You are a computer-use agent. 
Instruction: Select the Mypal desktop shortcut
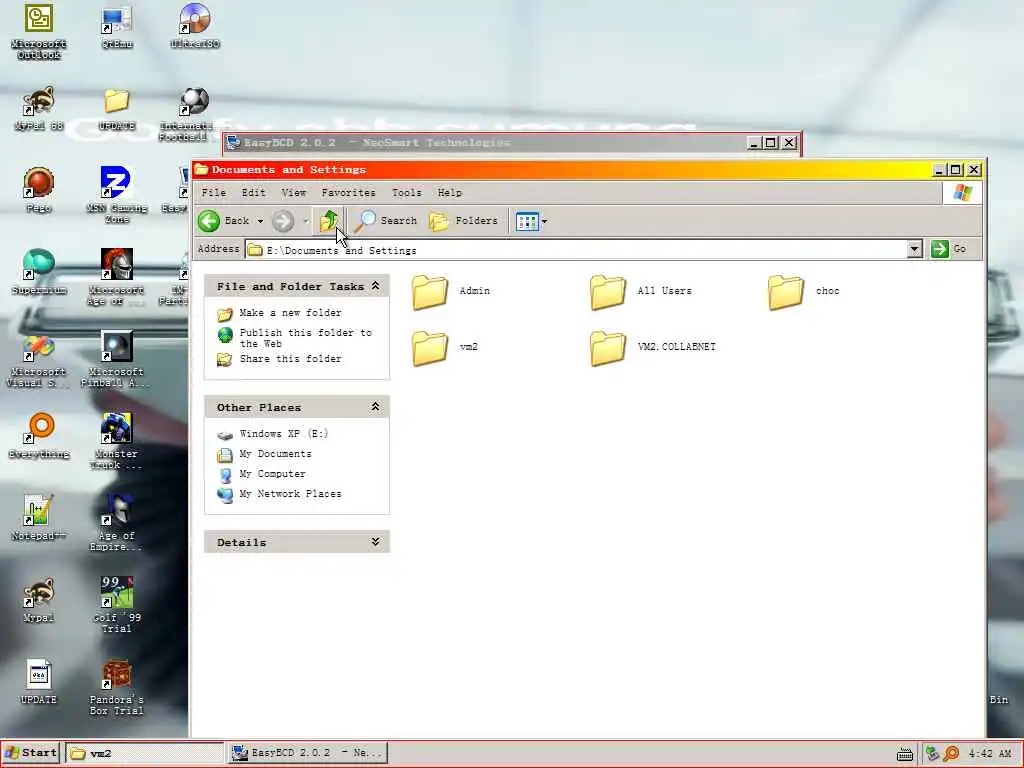point(39,602)
